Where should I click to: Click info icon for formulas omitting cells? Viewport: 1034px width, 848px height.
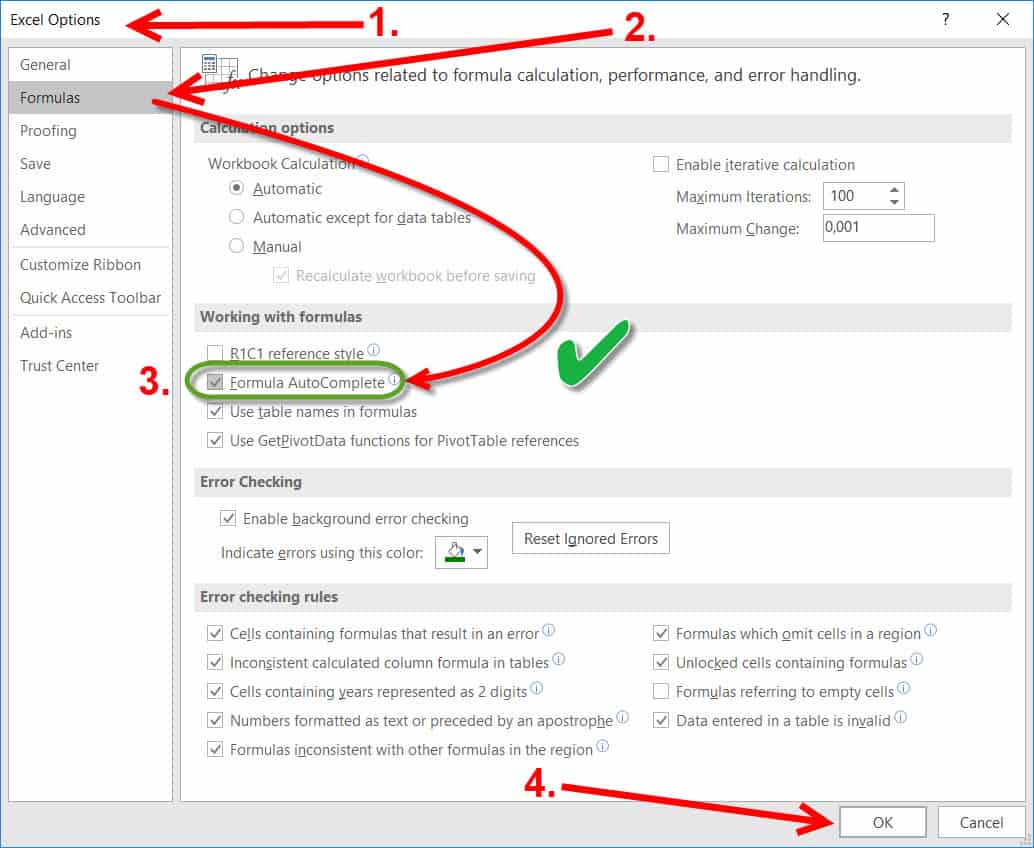click(x=930, y=630)
